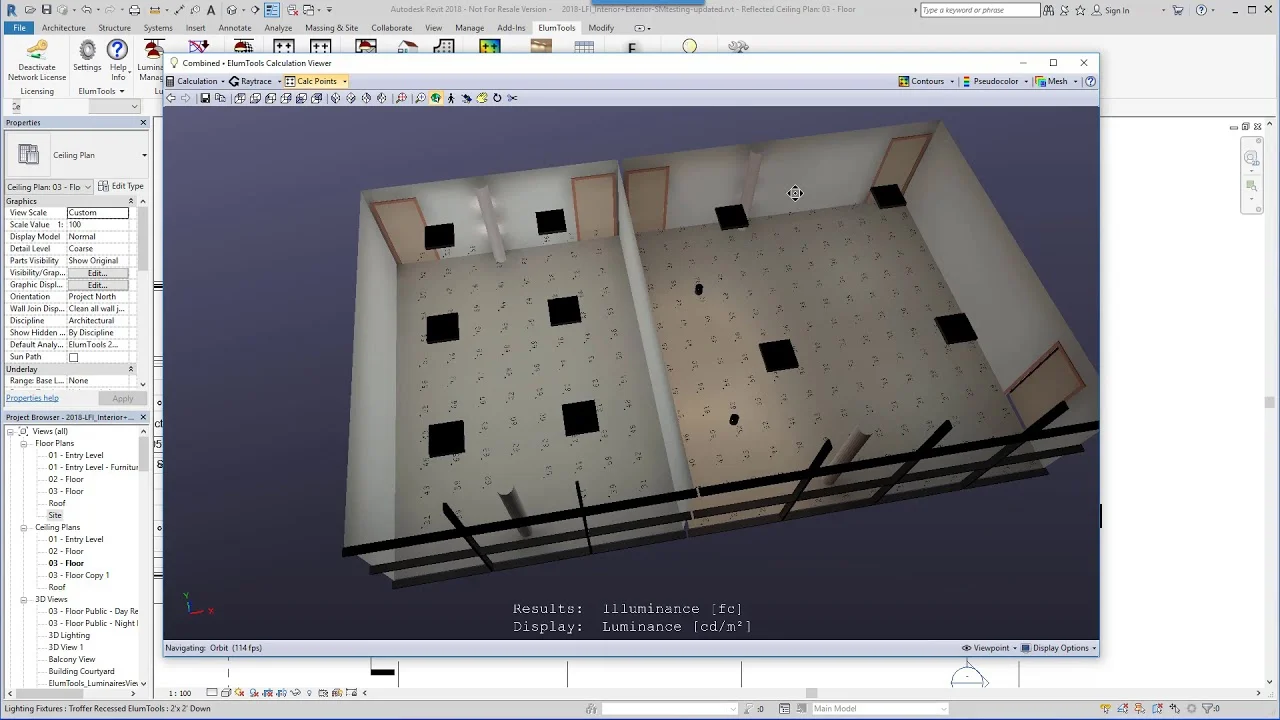Open the Display Options dropdown
The height and width of the screenshot is (720, 1280).
pos(1058,648)
